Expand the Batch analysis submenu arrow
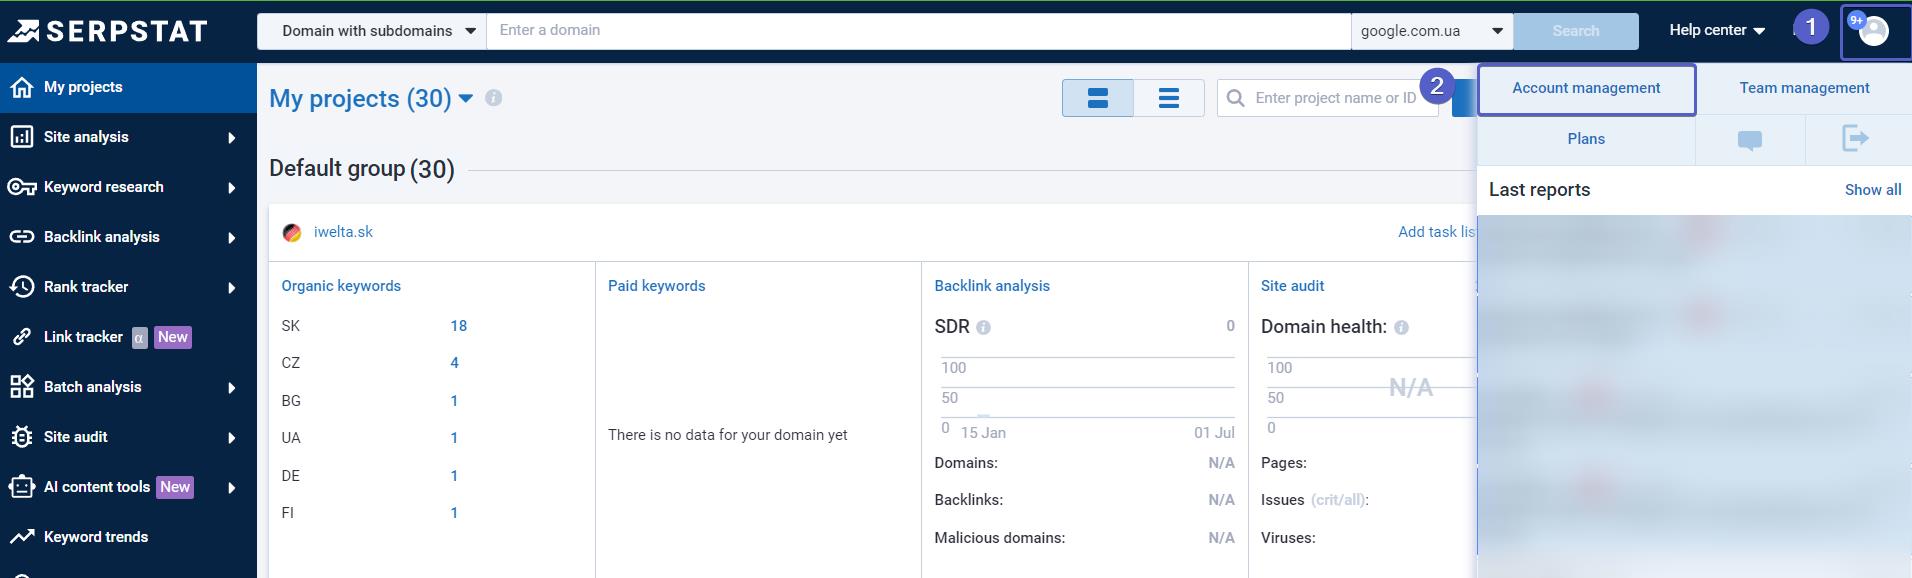The height and width of the screenshot is (578, 1912). coord(232,388)
